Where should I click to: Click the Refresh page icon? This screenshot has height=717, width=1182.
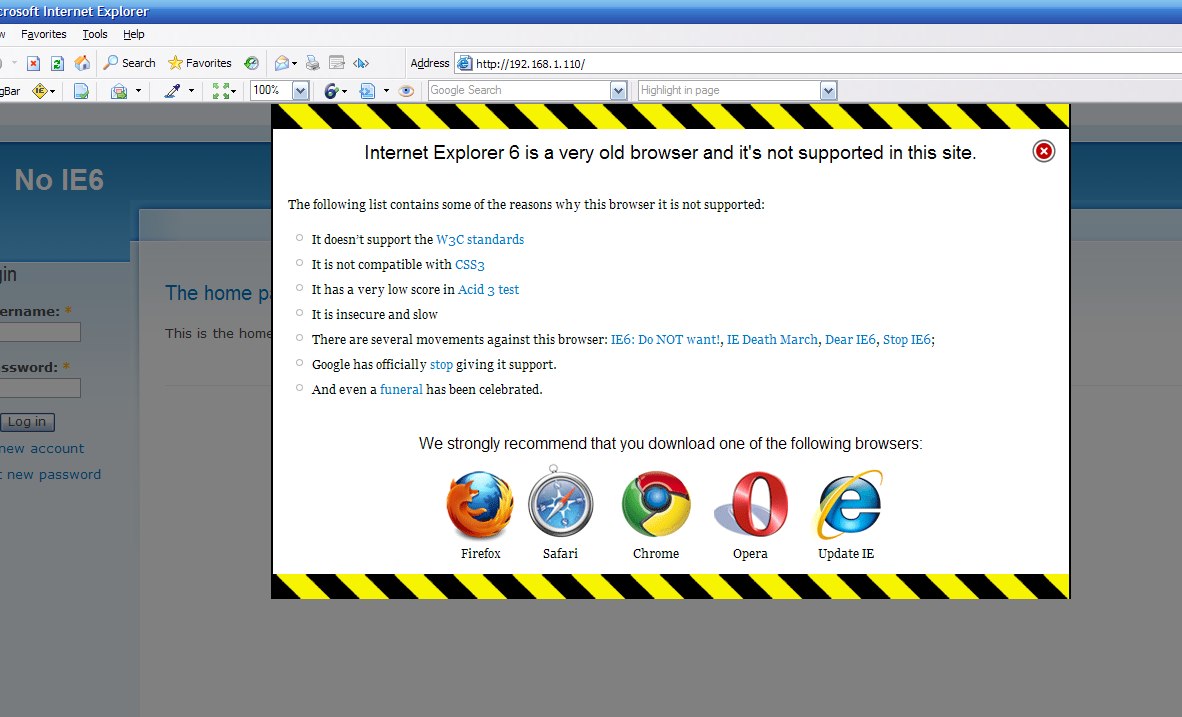tap(57, 63)
